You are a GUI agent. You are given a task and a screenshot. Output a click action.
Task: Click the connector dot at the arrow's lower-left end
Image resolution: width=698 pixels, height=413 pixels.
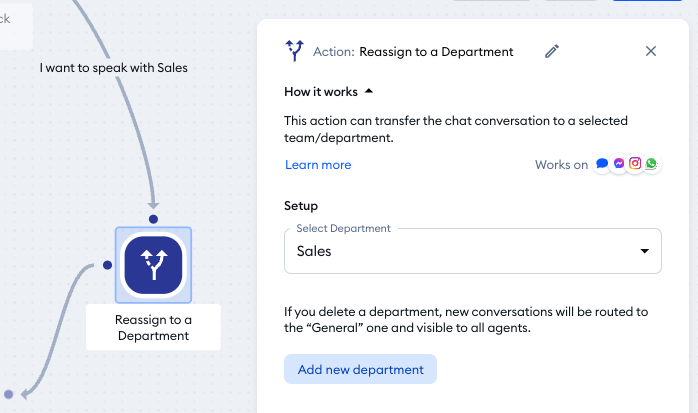(7, 395)
